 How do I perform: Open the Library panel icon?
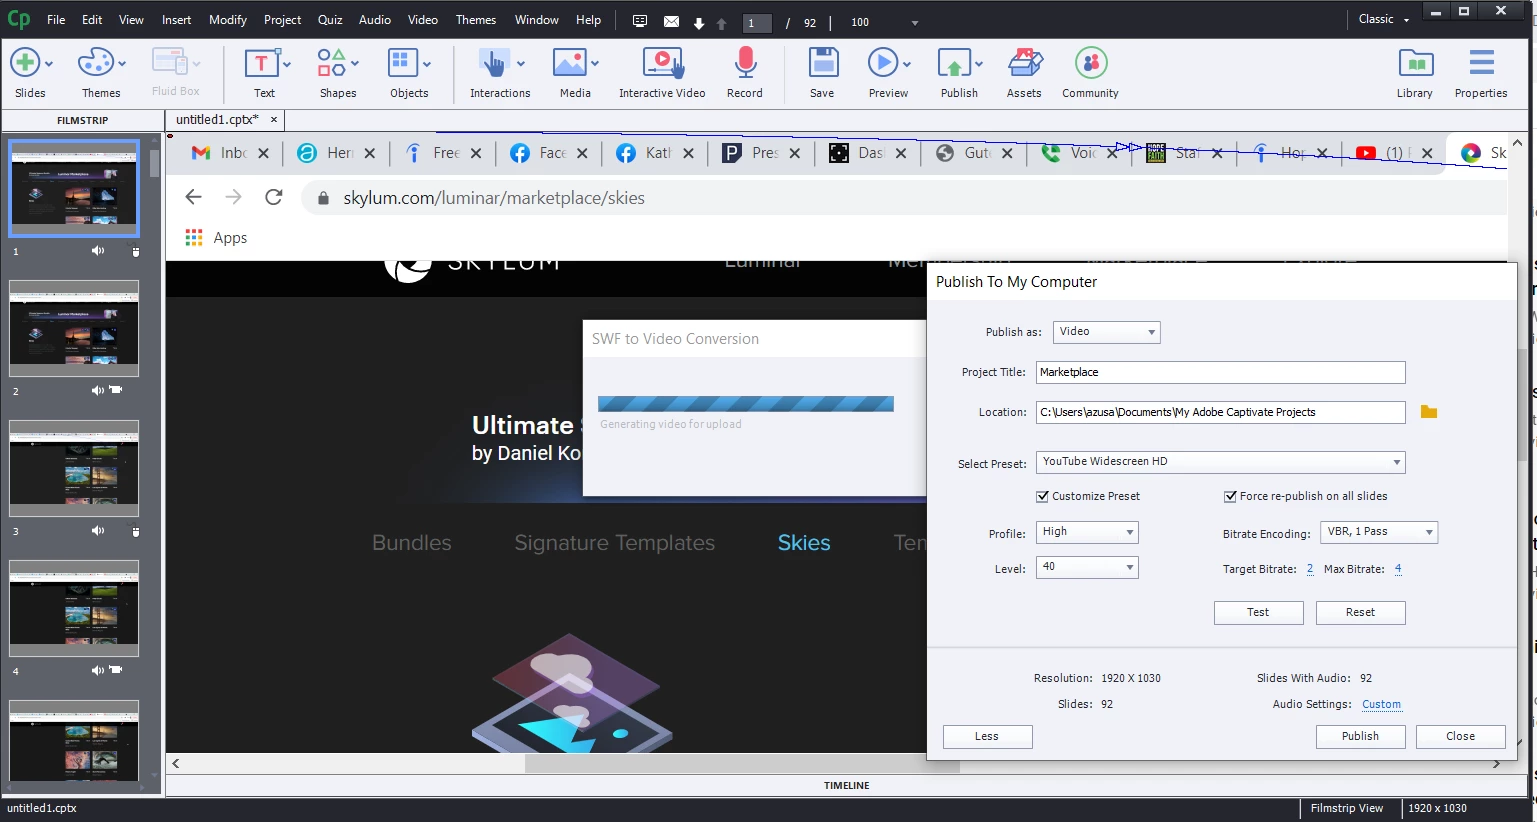pos(1415,63)
